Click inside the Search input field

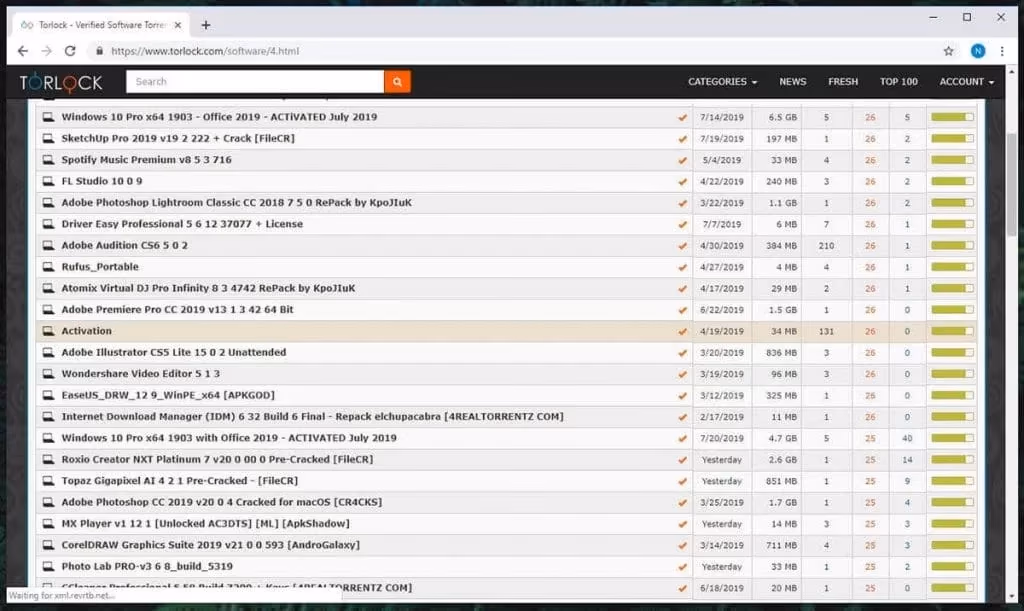pyautogui.click(x=255, y=82)
